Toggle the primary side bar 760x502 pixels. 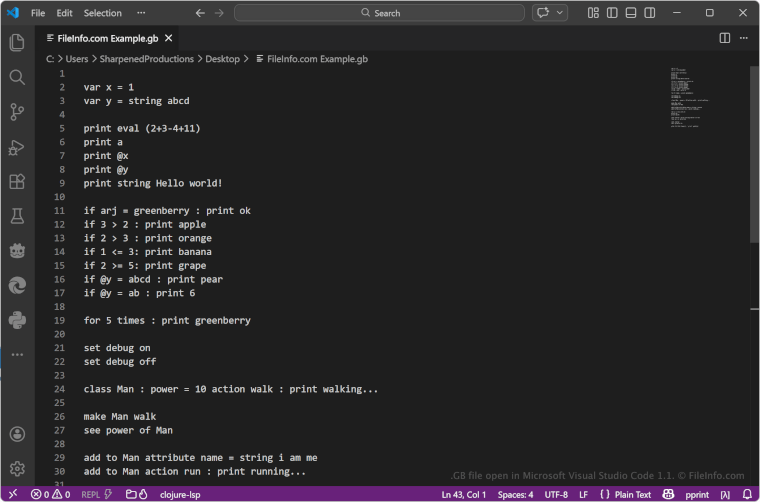tap(612, 13)
